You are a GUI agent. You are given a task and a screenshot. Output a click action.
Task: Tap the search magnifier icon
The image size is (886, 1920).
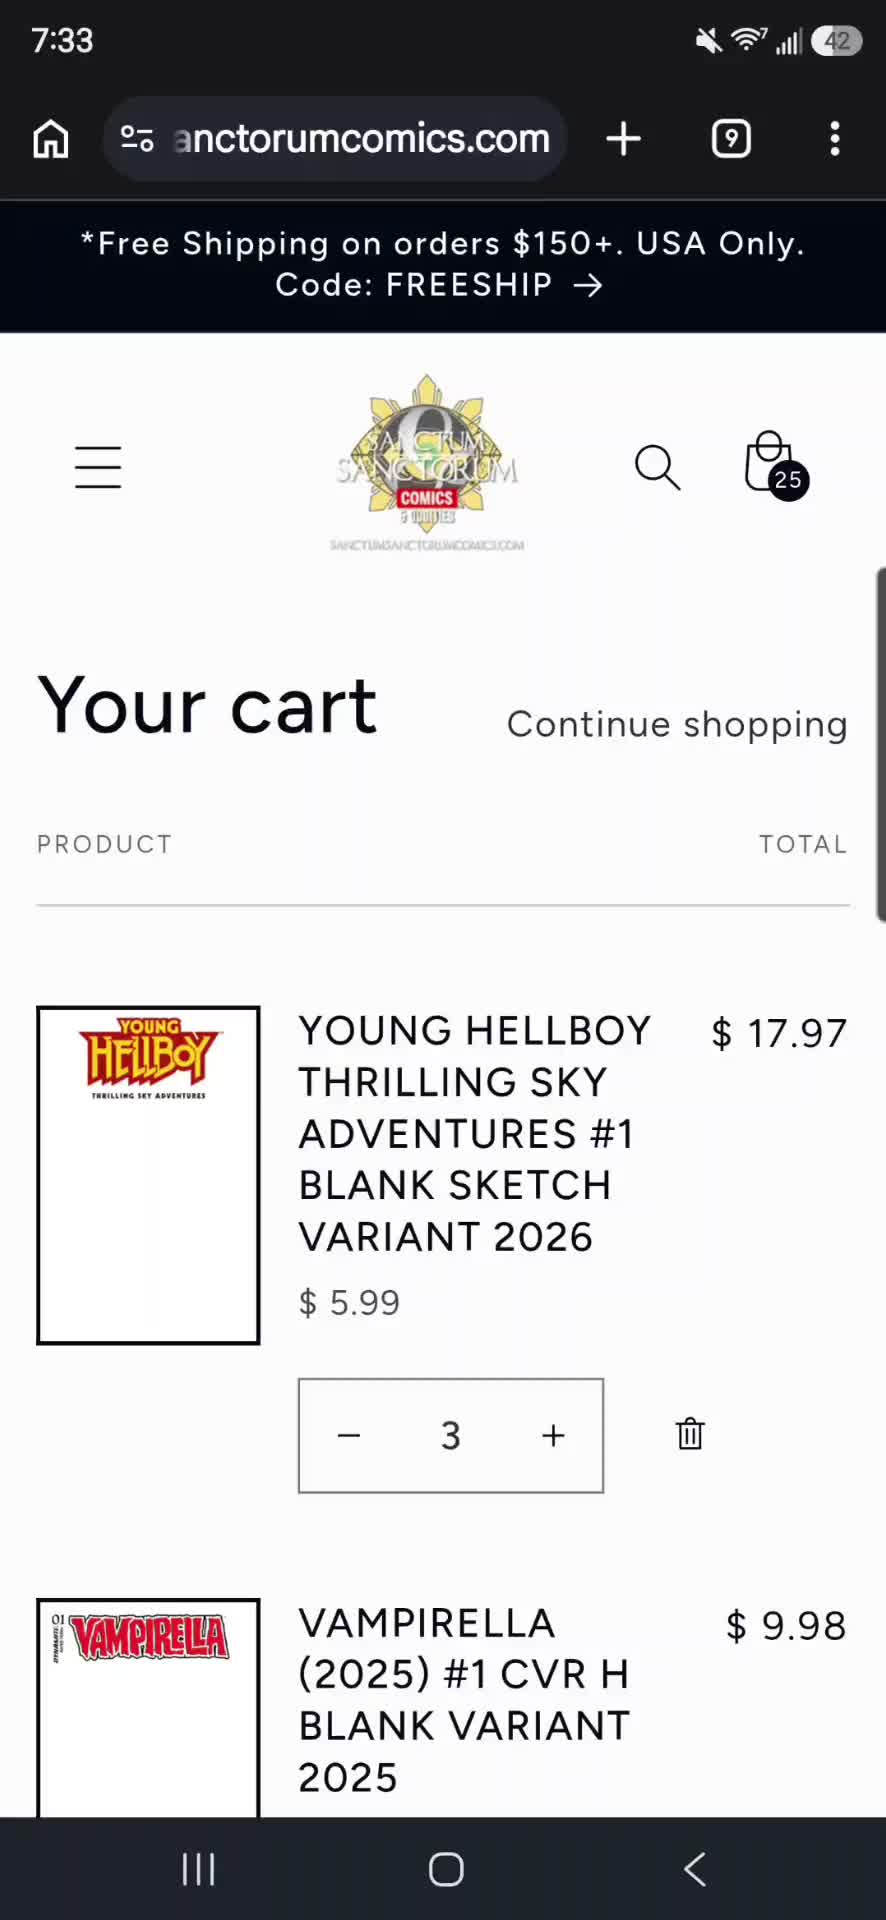click(x=657, y=467)
